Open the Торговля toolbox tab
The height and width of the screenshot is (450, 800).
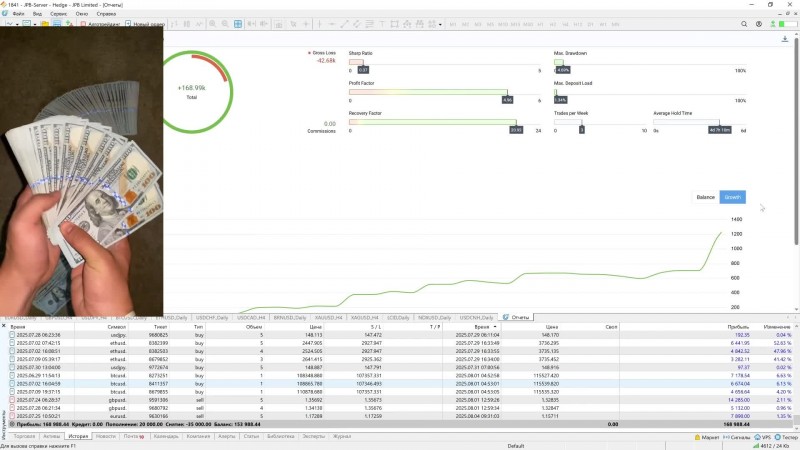(24, 436)
